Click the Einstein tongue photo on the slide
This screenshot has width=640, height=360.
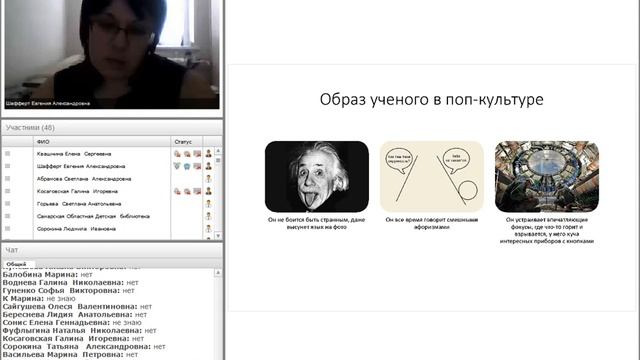click(x=317, y=176)
